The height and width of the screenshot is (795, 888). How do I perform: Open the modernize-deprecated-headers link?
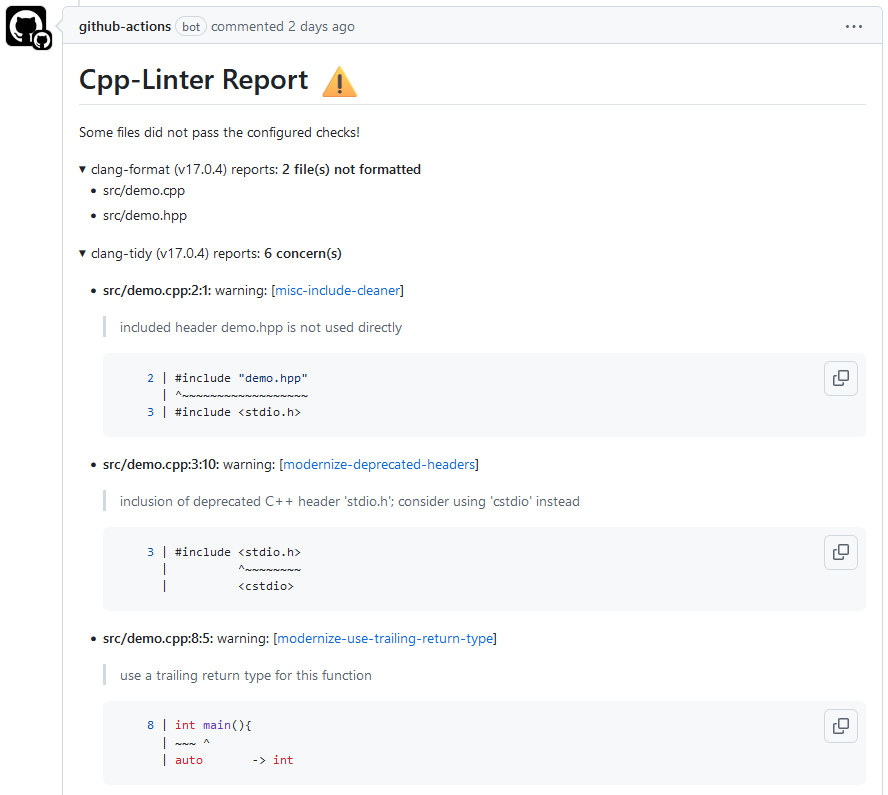(x=381, y=465)
